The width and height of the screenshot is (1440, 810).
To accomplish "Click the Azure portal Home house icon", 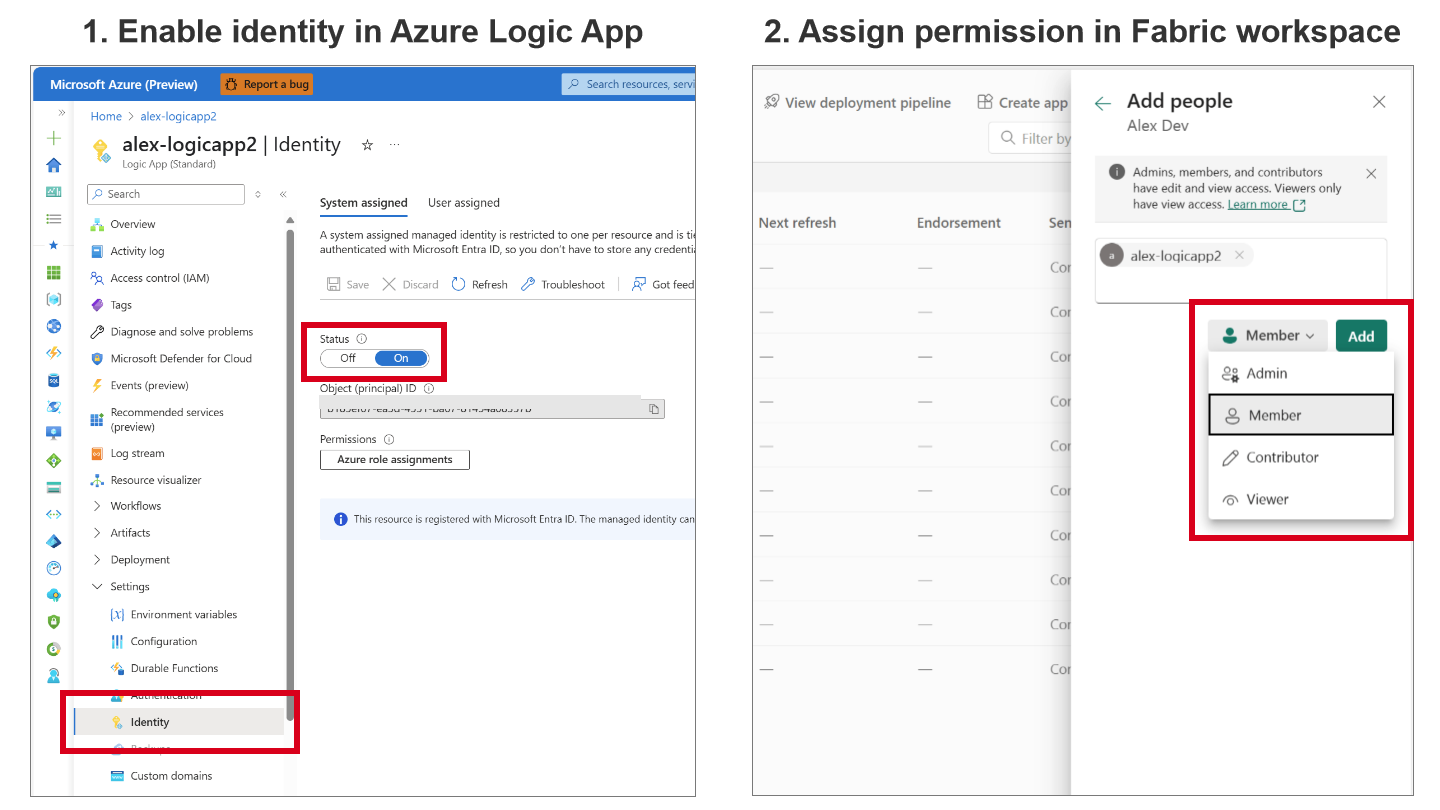I will coord(54,165).
